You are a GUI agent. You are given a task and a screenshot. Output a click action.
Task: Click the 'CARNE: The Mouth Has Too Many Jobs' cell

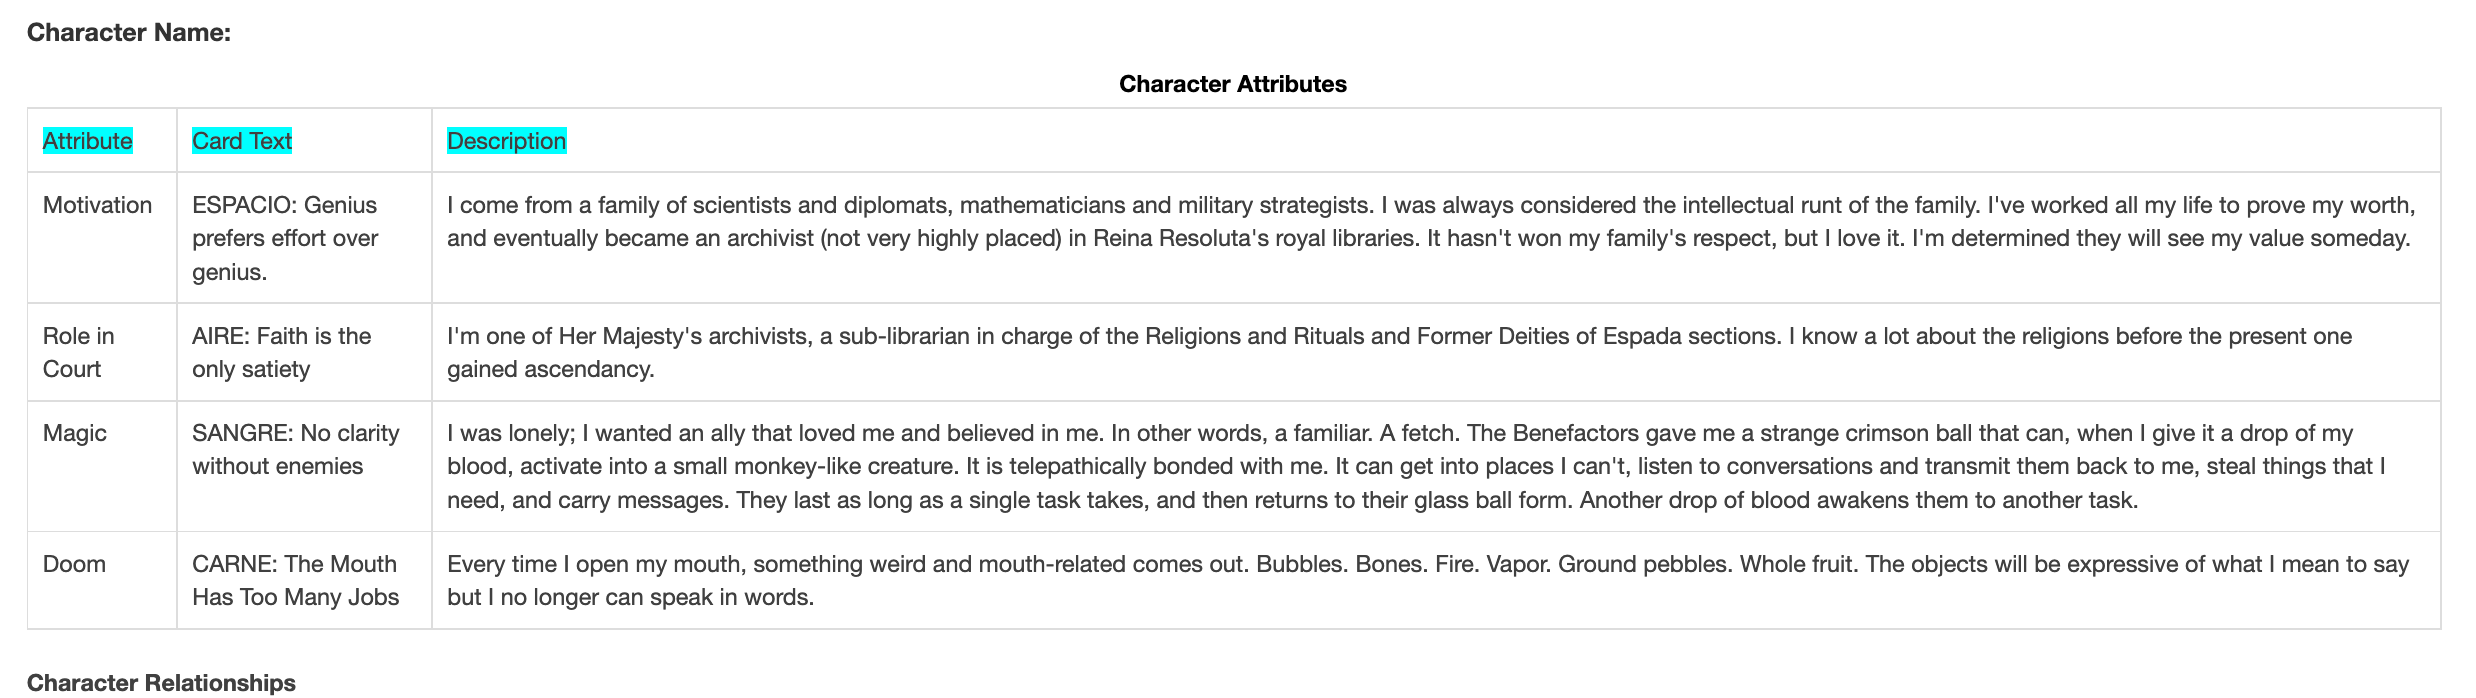point(295,580)
